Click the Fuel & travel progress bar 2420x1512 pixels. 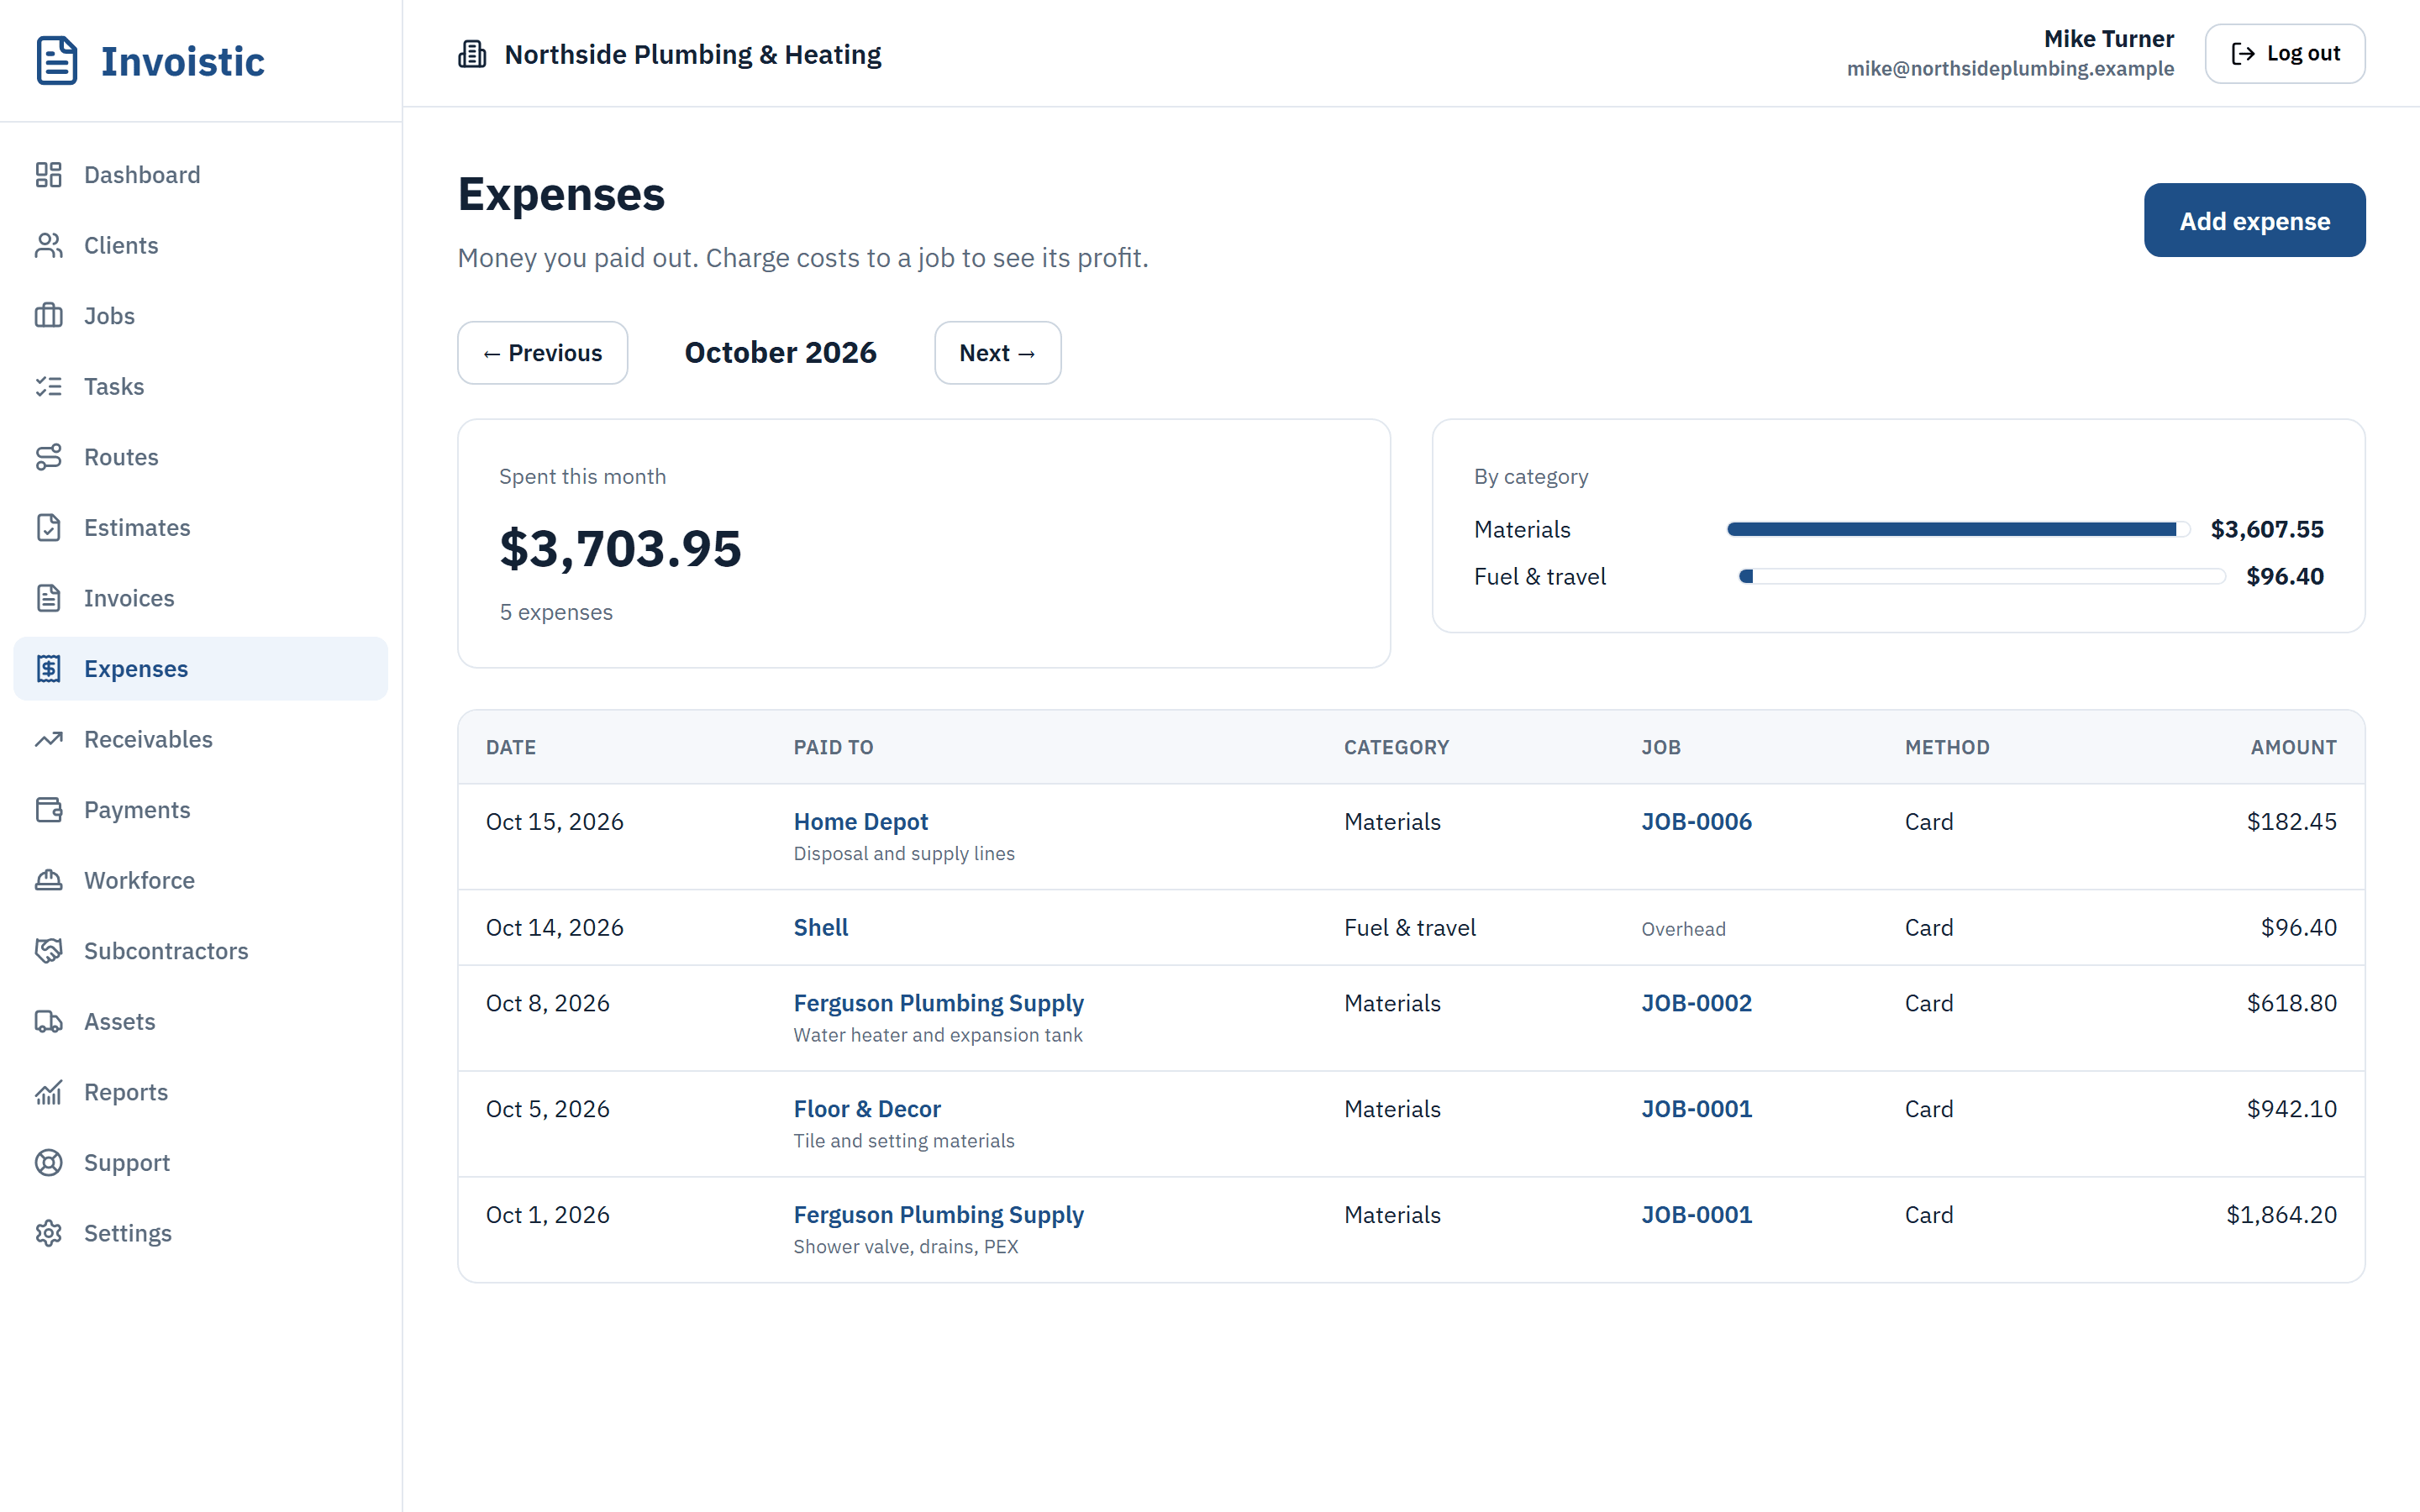coord(1982,576)
